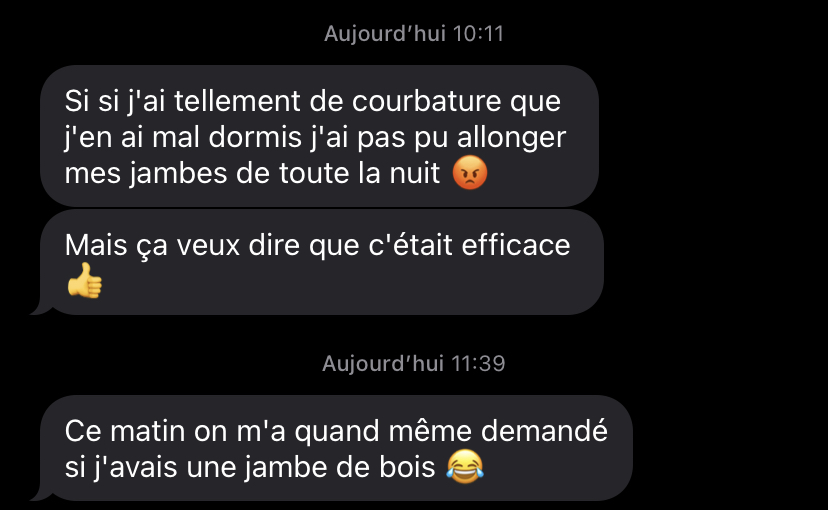The width and height of the screenshot is (828, 510).
Task: Click the tail of the thumbs-up message bubble
Action: click(42, 309)
